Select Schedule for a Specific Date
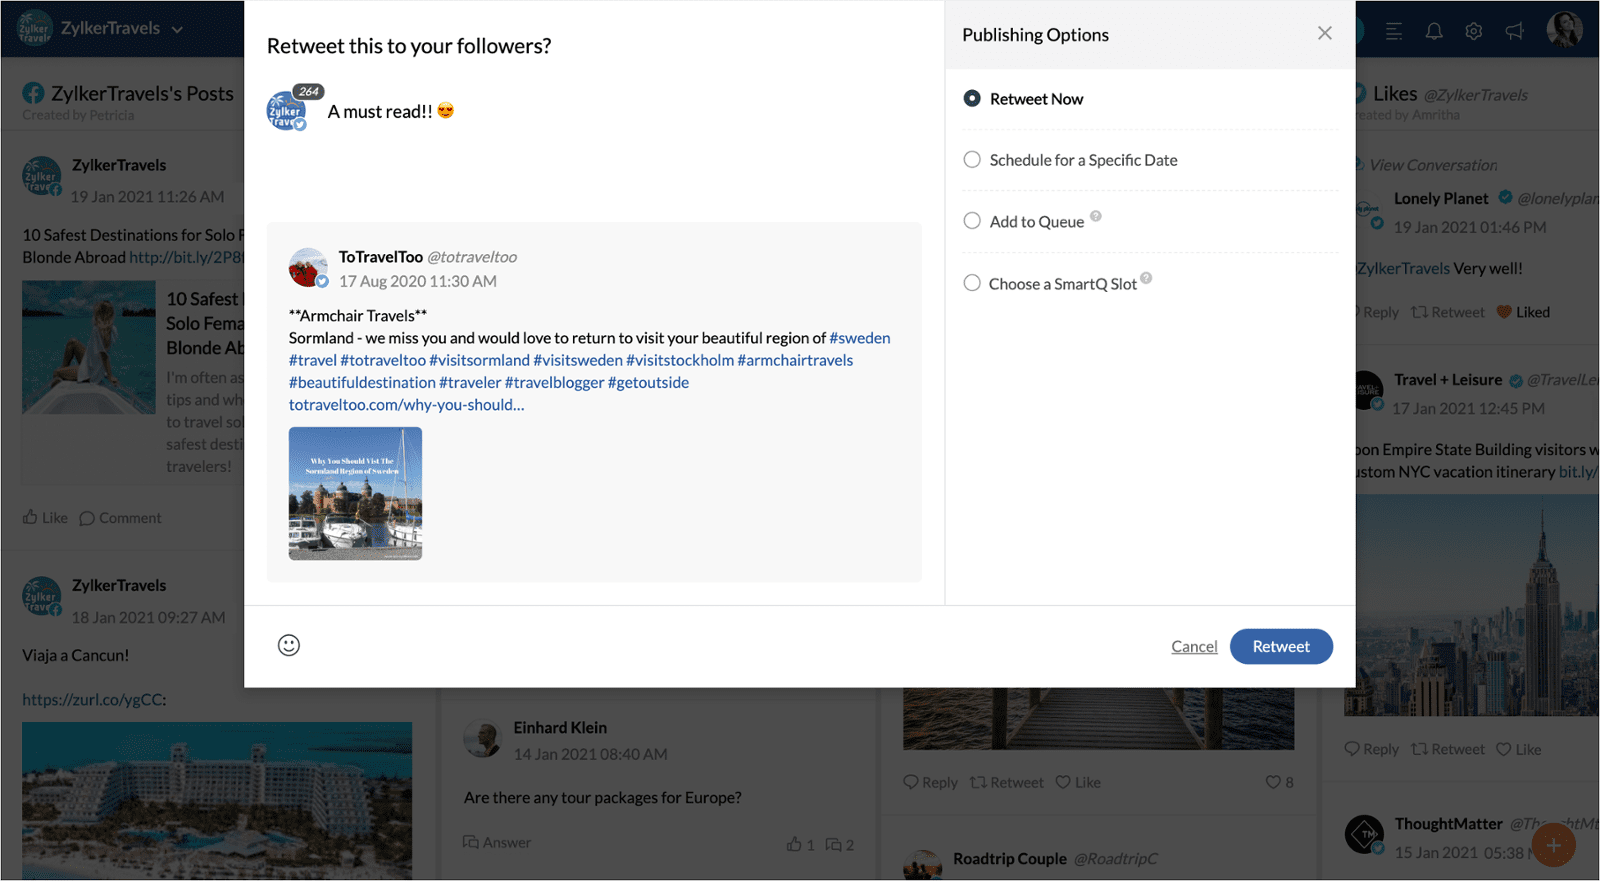Image resolution: width=1600 pixels, height=881 pixels. tap(972, 160)
